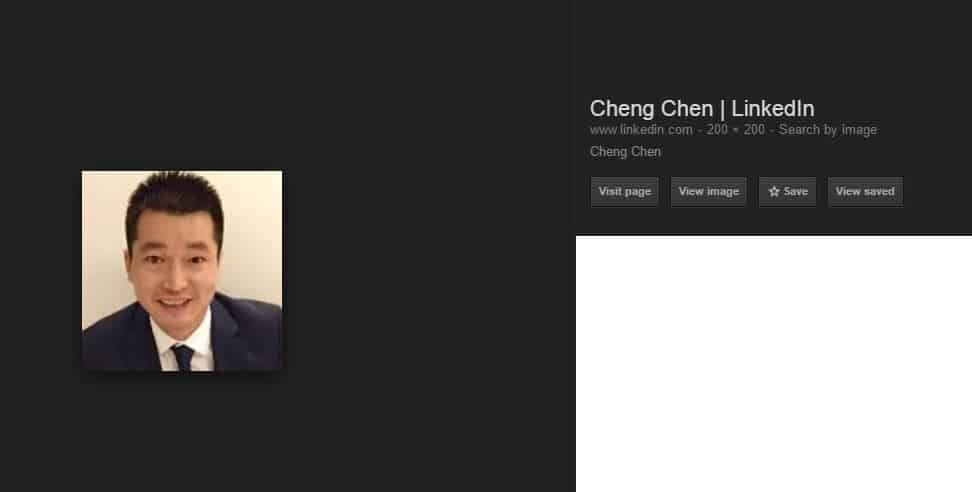Screen dimensions: 972x492
Task: Select the 'Search by image' link
Action: tap(828, 130)
